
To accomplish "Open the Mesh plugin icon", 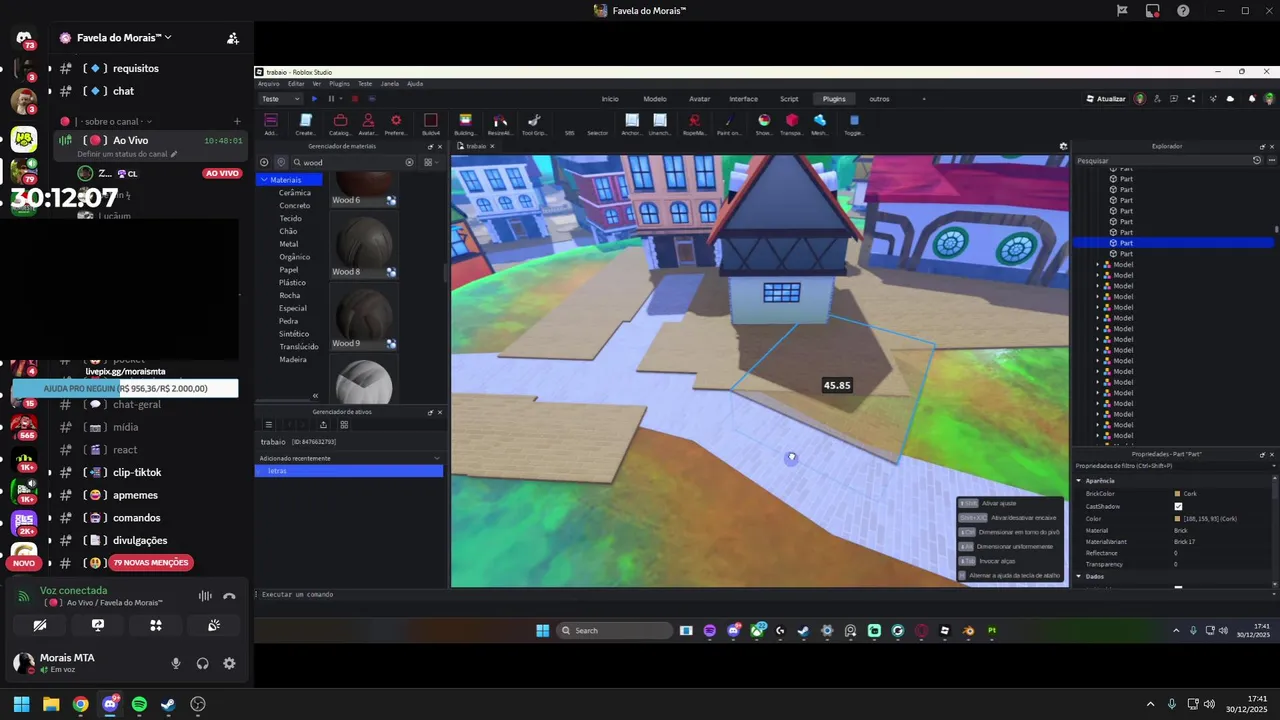I will 820,121.
